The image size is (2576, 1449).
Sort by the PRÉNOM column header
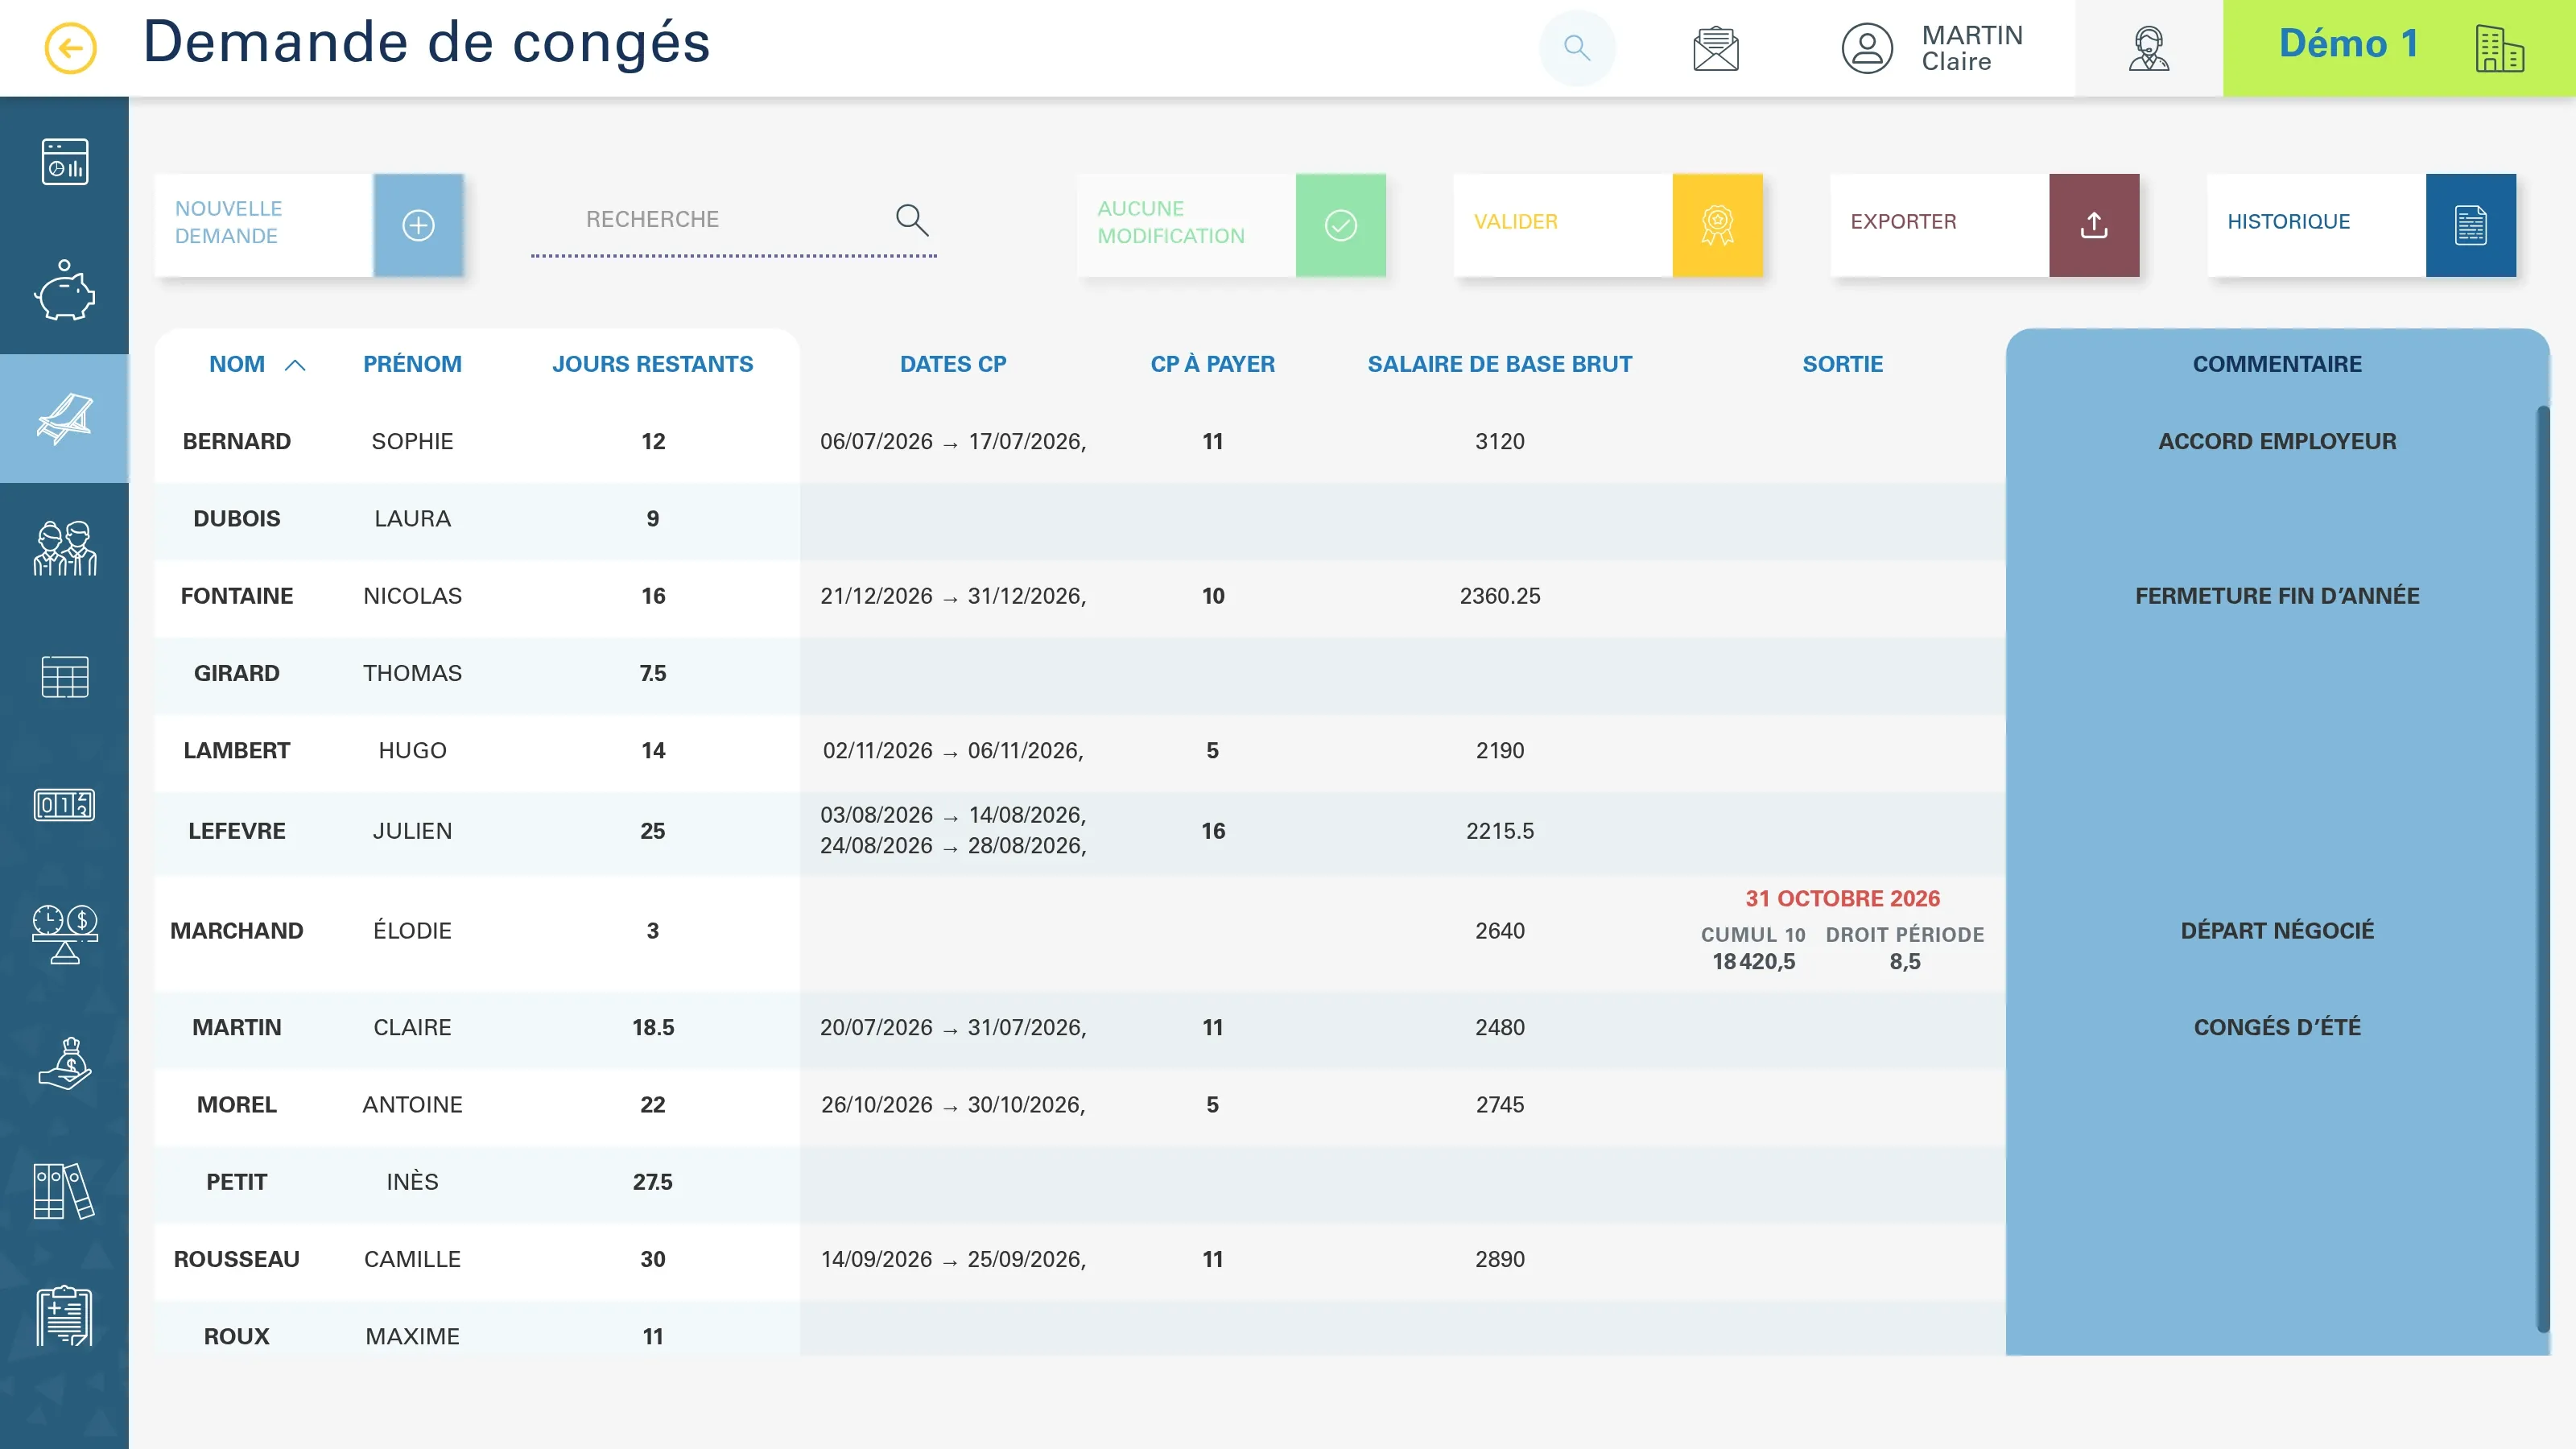(x=412, y=364)
